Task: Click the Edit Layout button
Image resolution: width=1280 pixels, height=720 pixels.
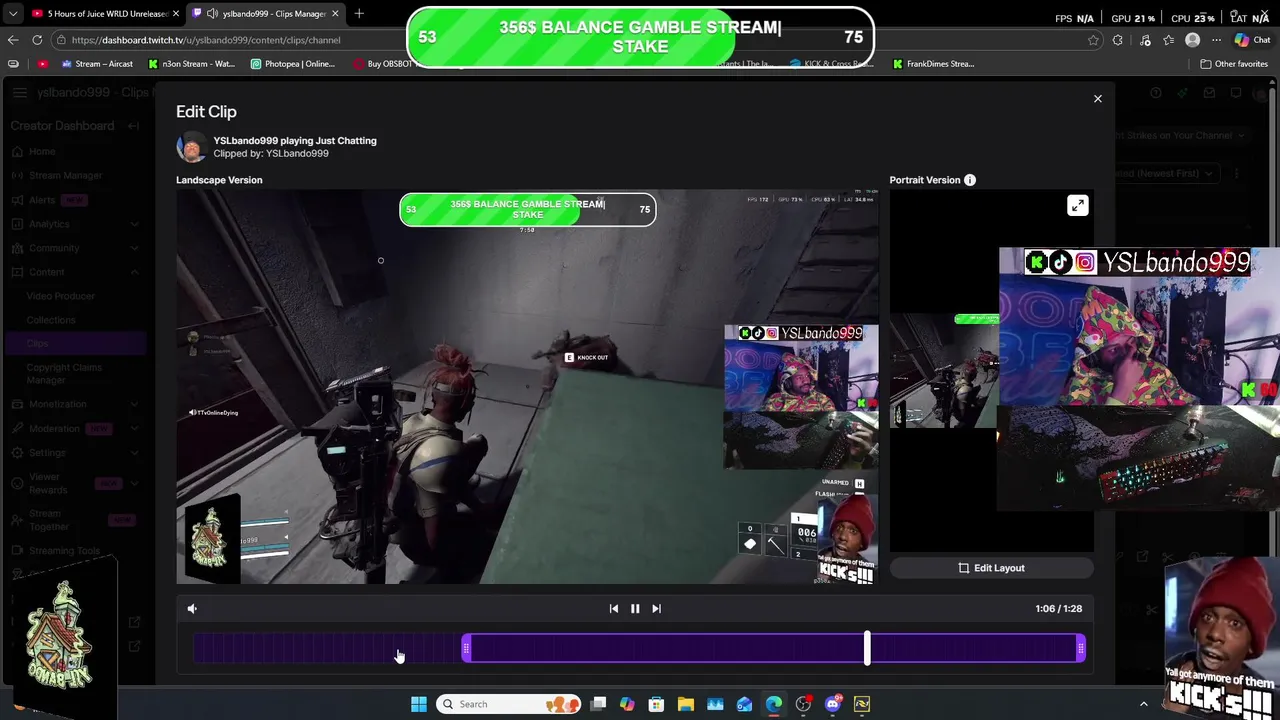Action: [991, 568]
